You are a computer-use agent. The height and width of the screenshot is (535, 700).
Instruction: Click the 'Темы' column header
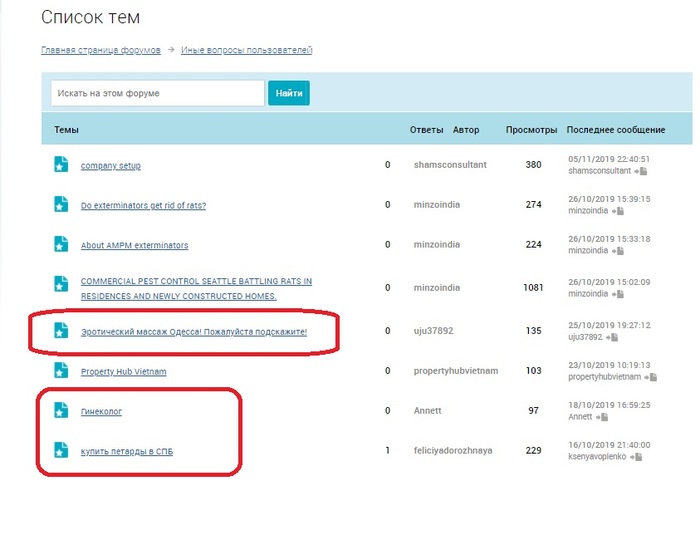pyautogui.click(x=66, y=130)
